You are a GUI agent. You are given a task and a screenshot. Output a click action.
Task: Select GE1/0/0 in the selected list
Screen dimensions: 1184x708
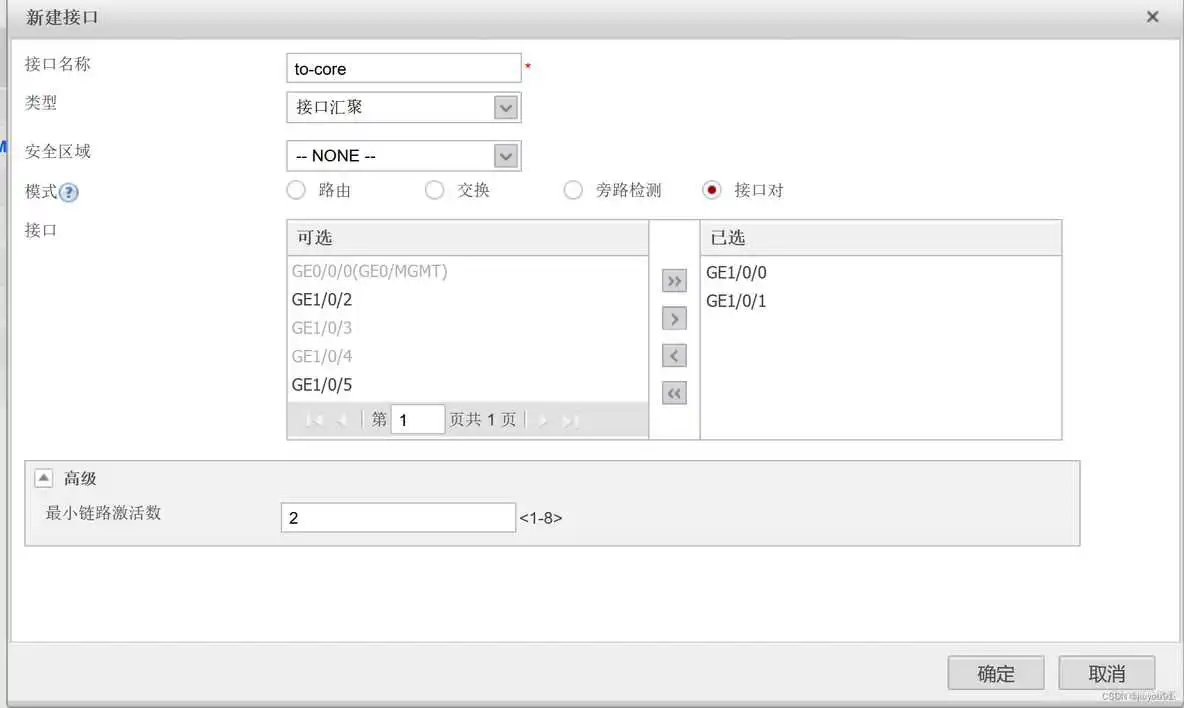pyautogui.click(x=736, y=271)
